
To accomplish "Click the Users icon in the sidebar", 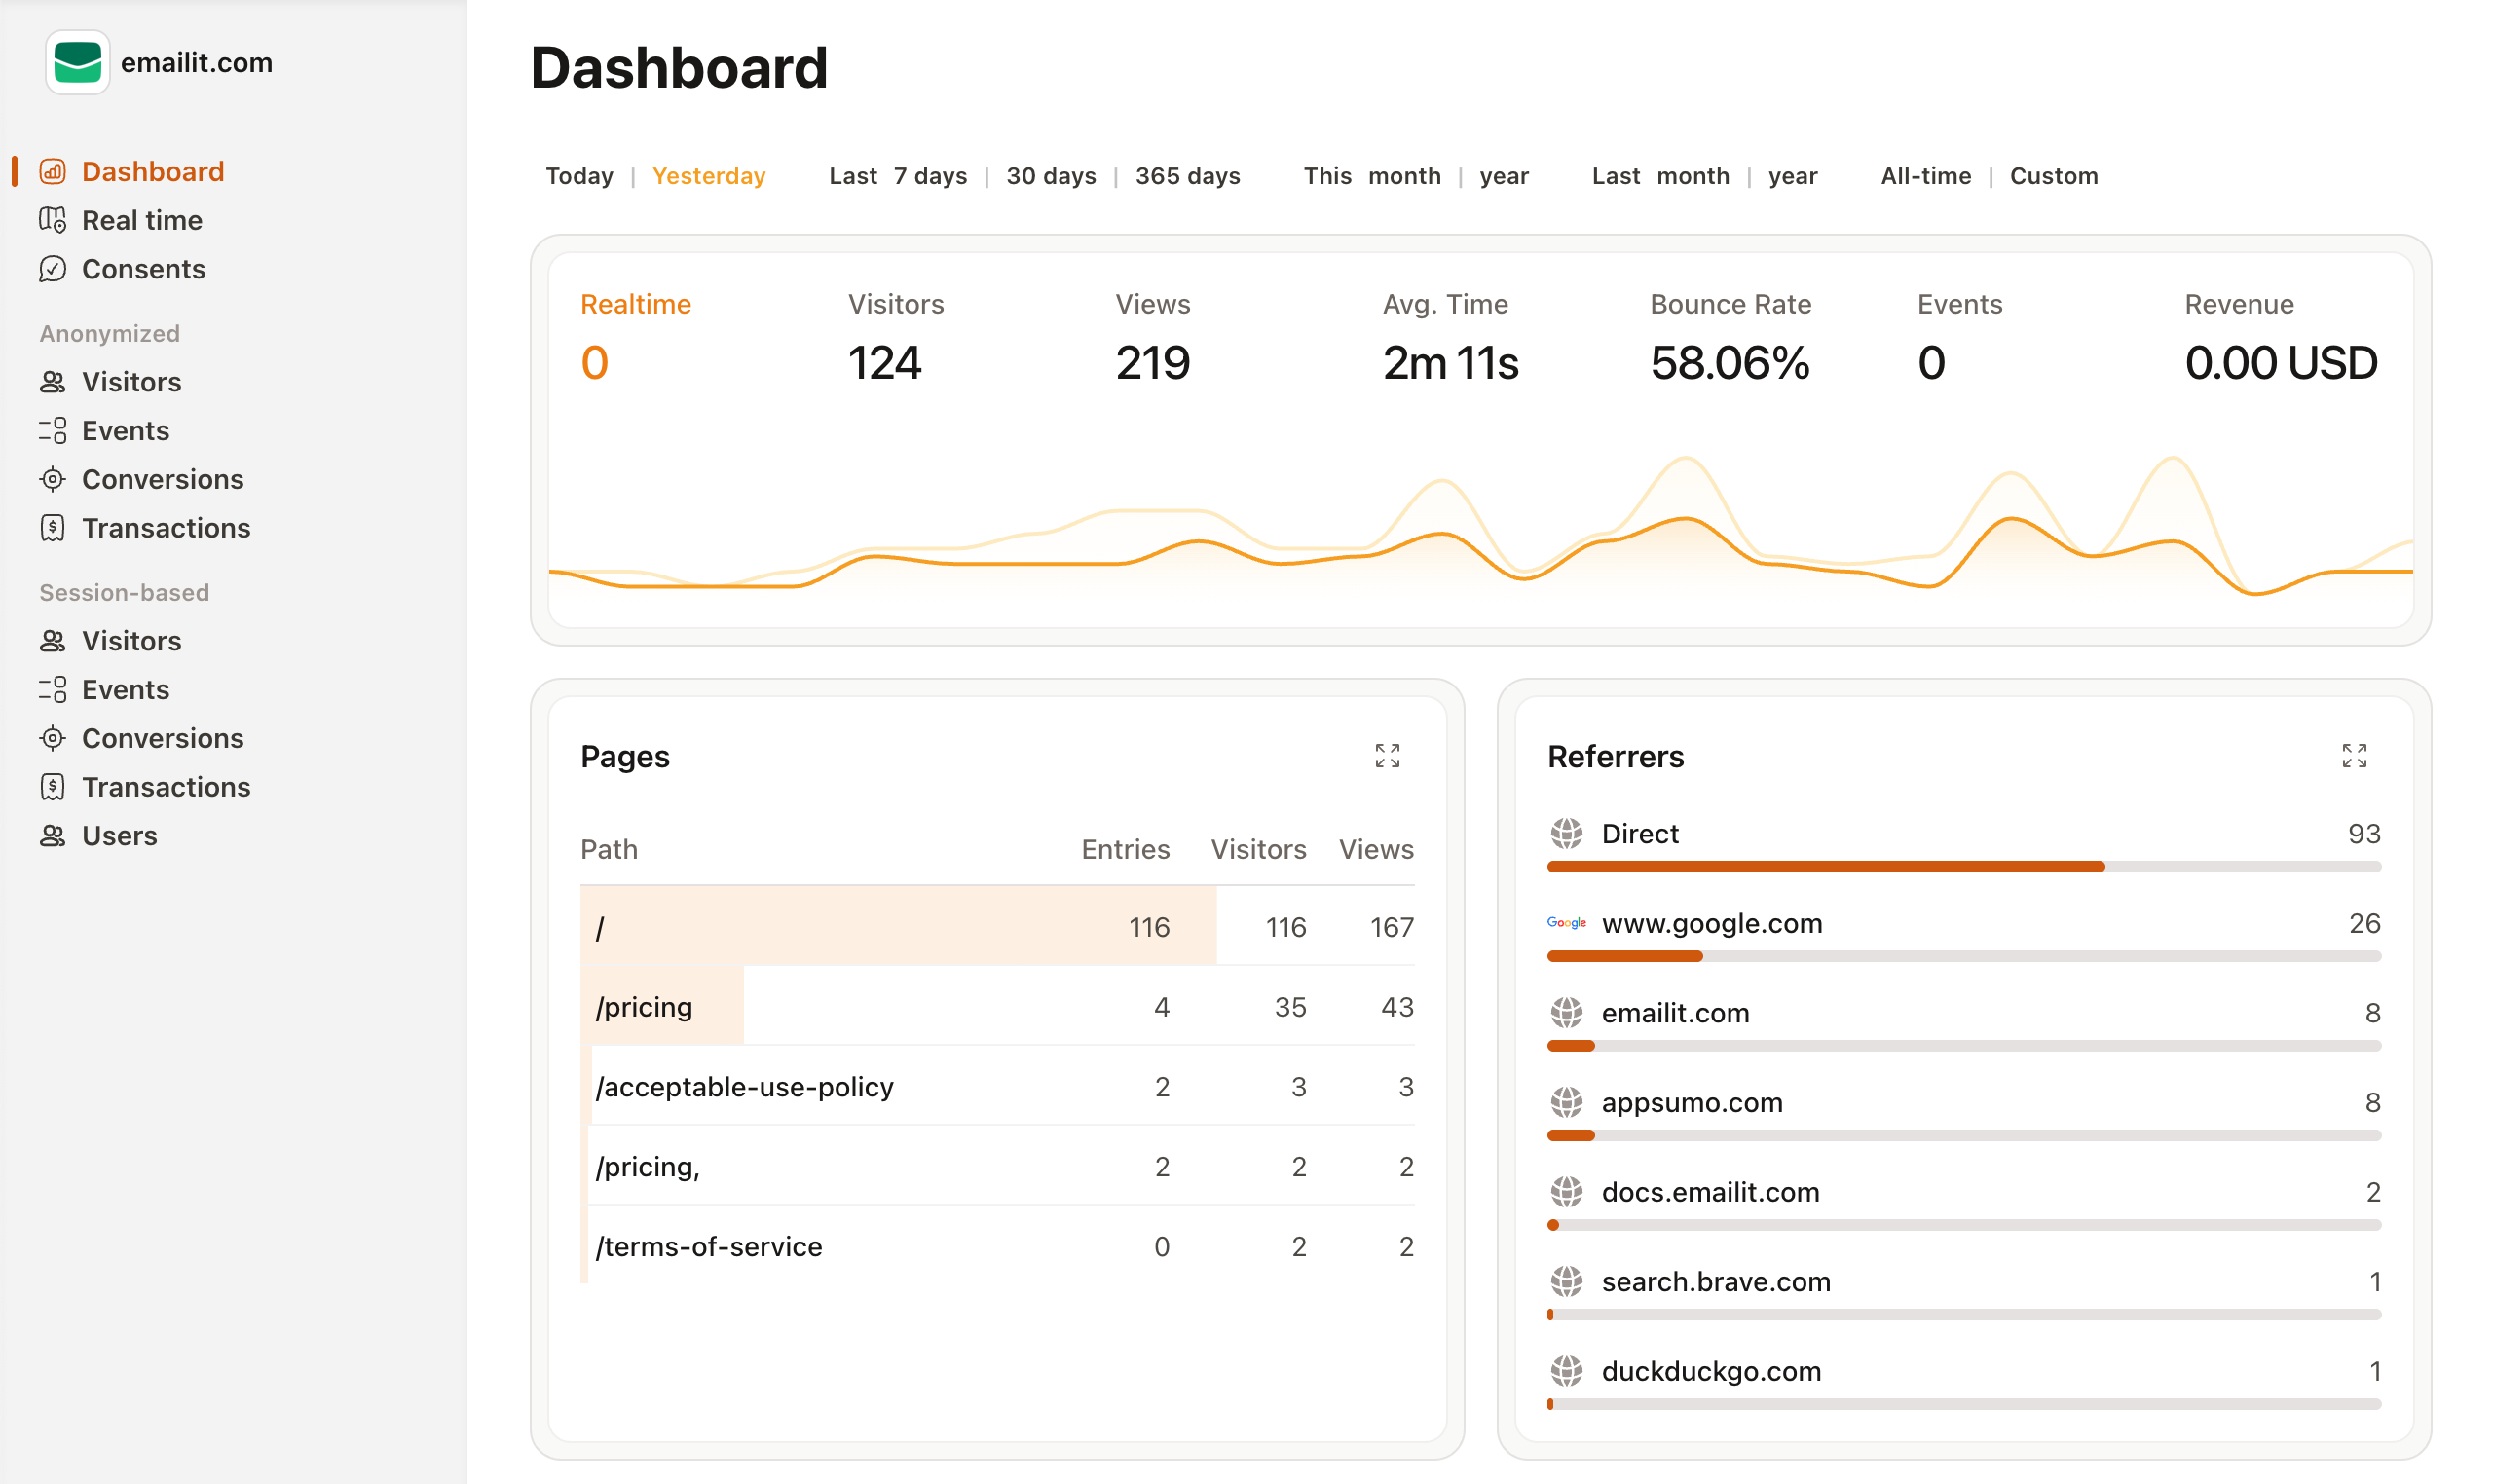I will (53, 835).
